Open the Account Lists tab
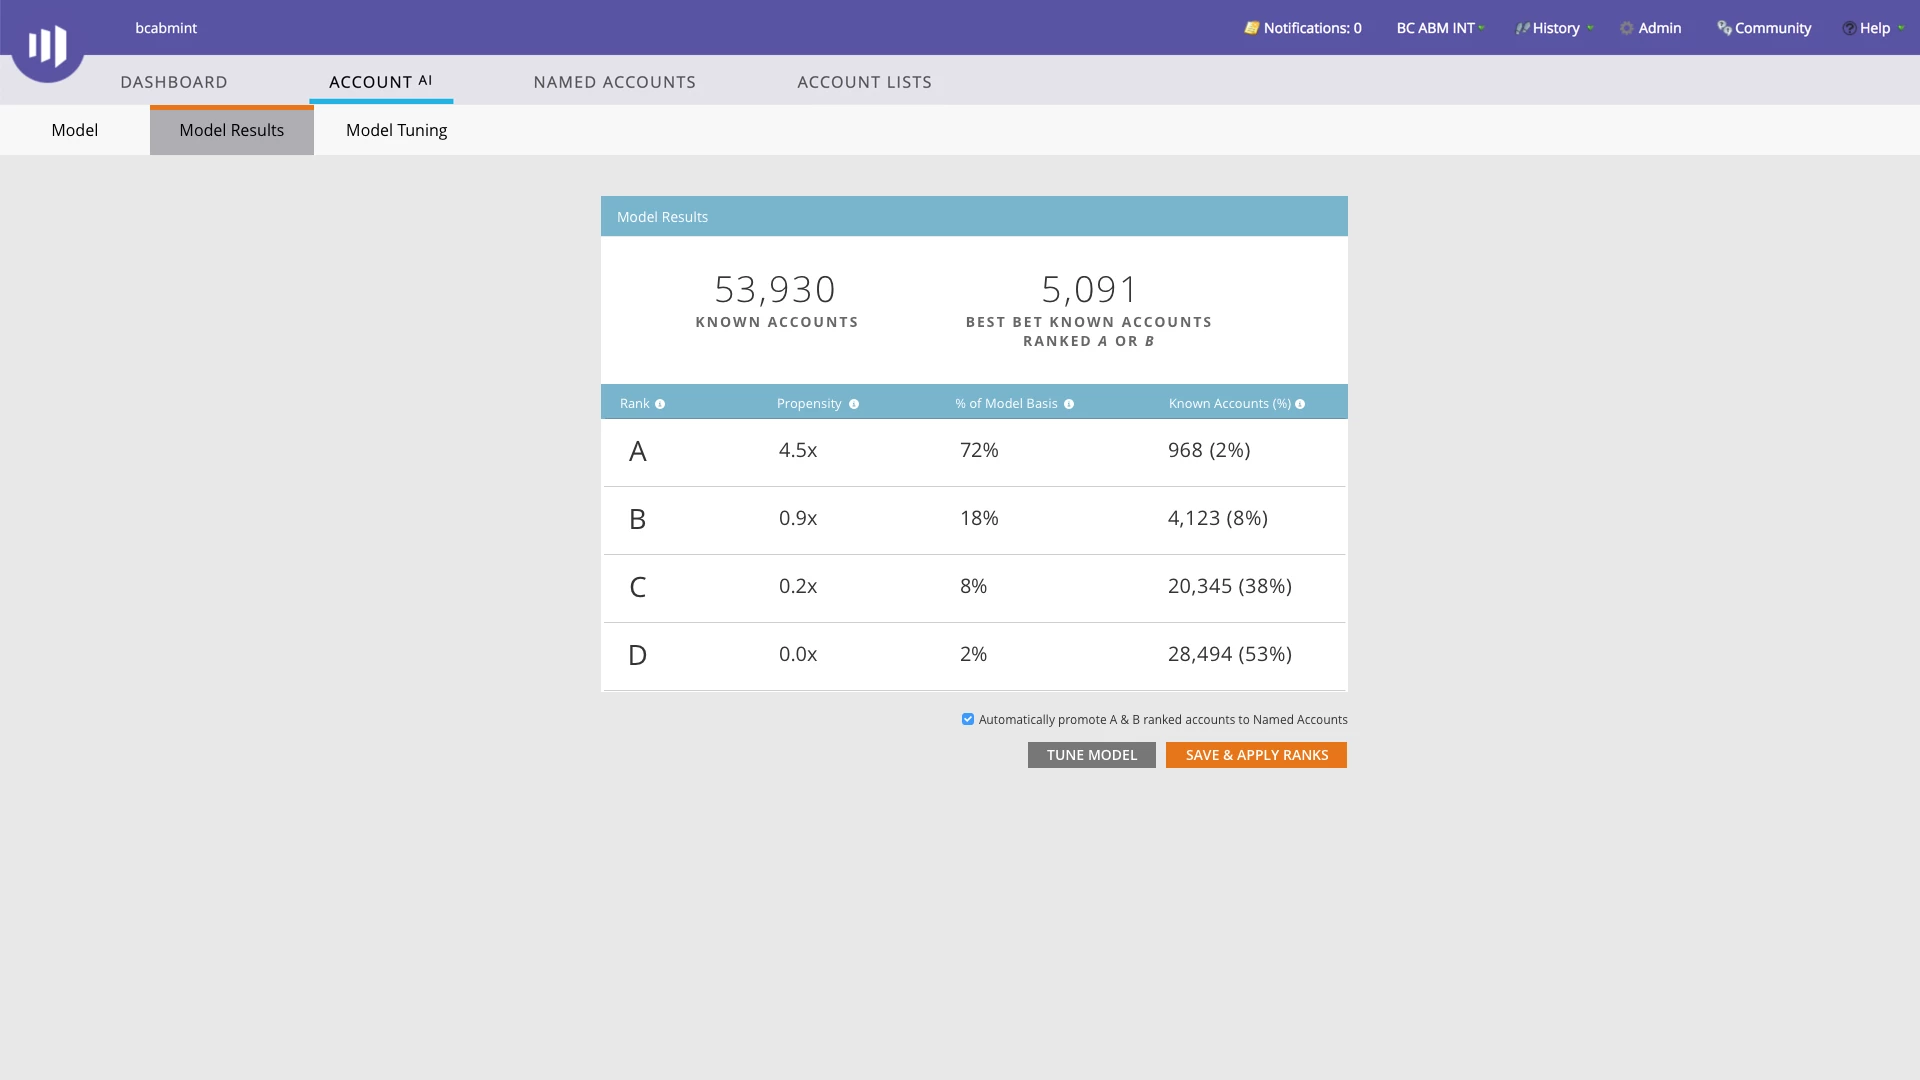The height and width of the screenshot is (1080, 1920). 864,82
